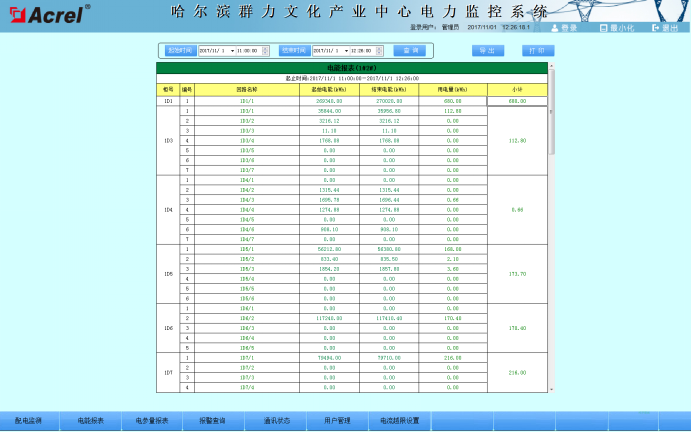Select the 编号 column header
691x432 pixels.
coord(187,89)
